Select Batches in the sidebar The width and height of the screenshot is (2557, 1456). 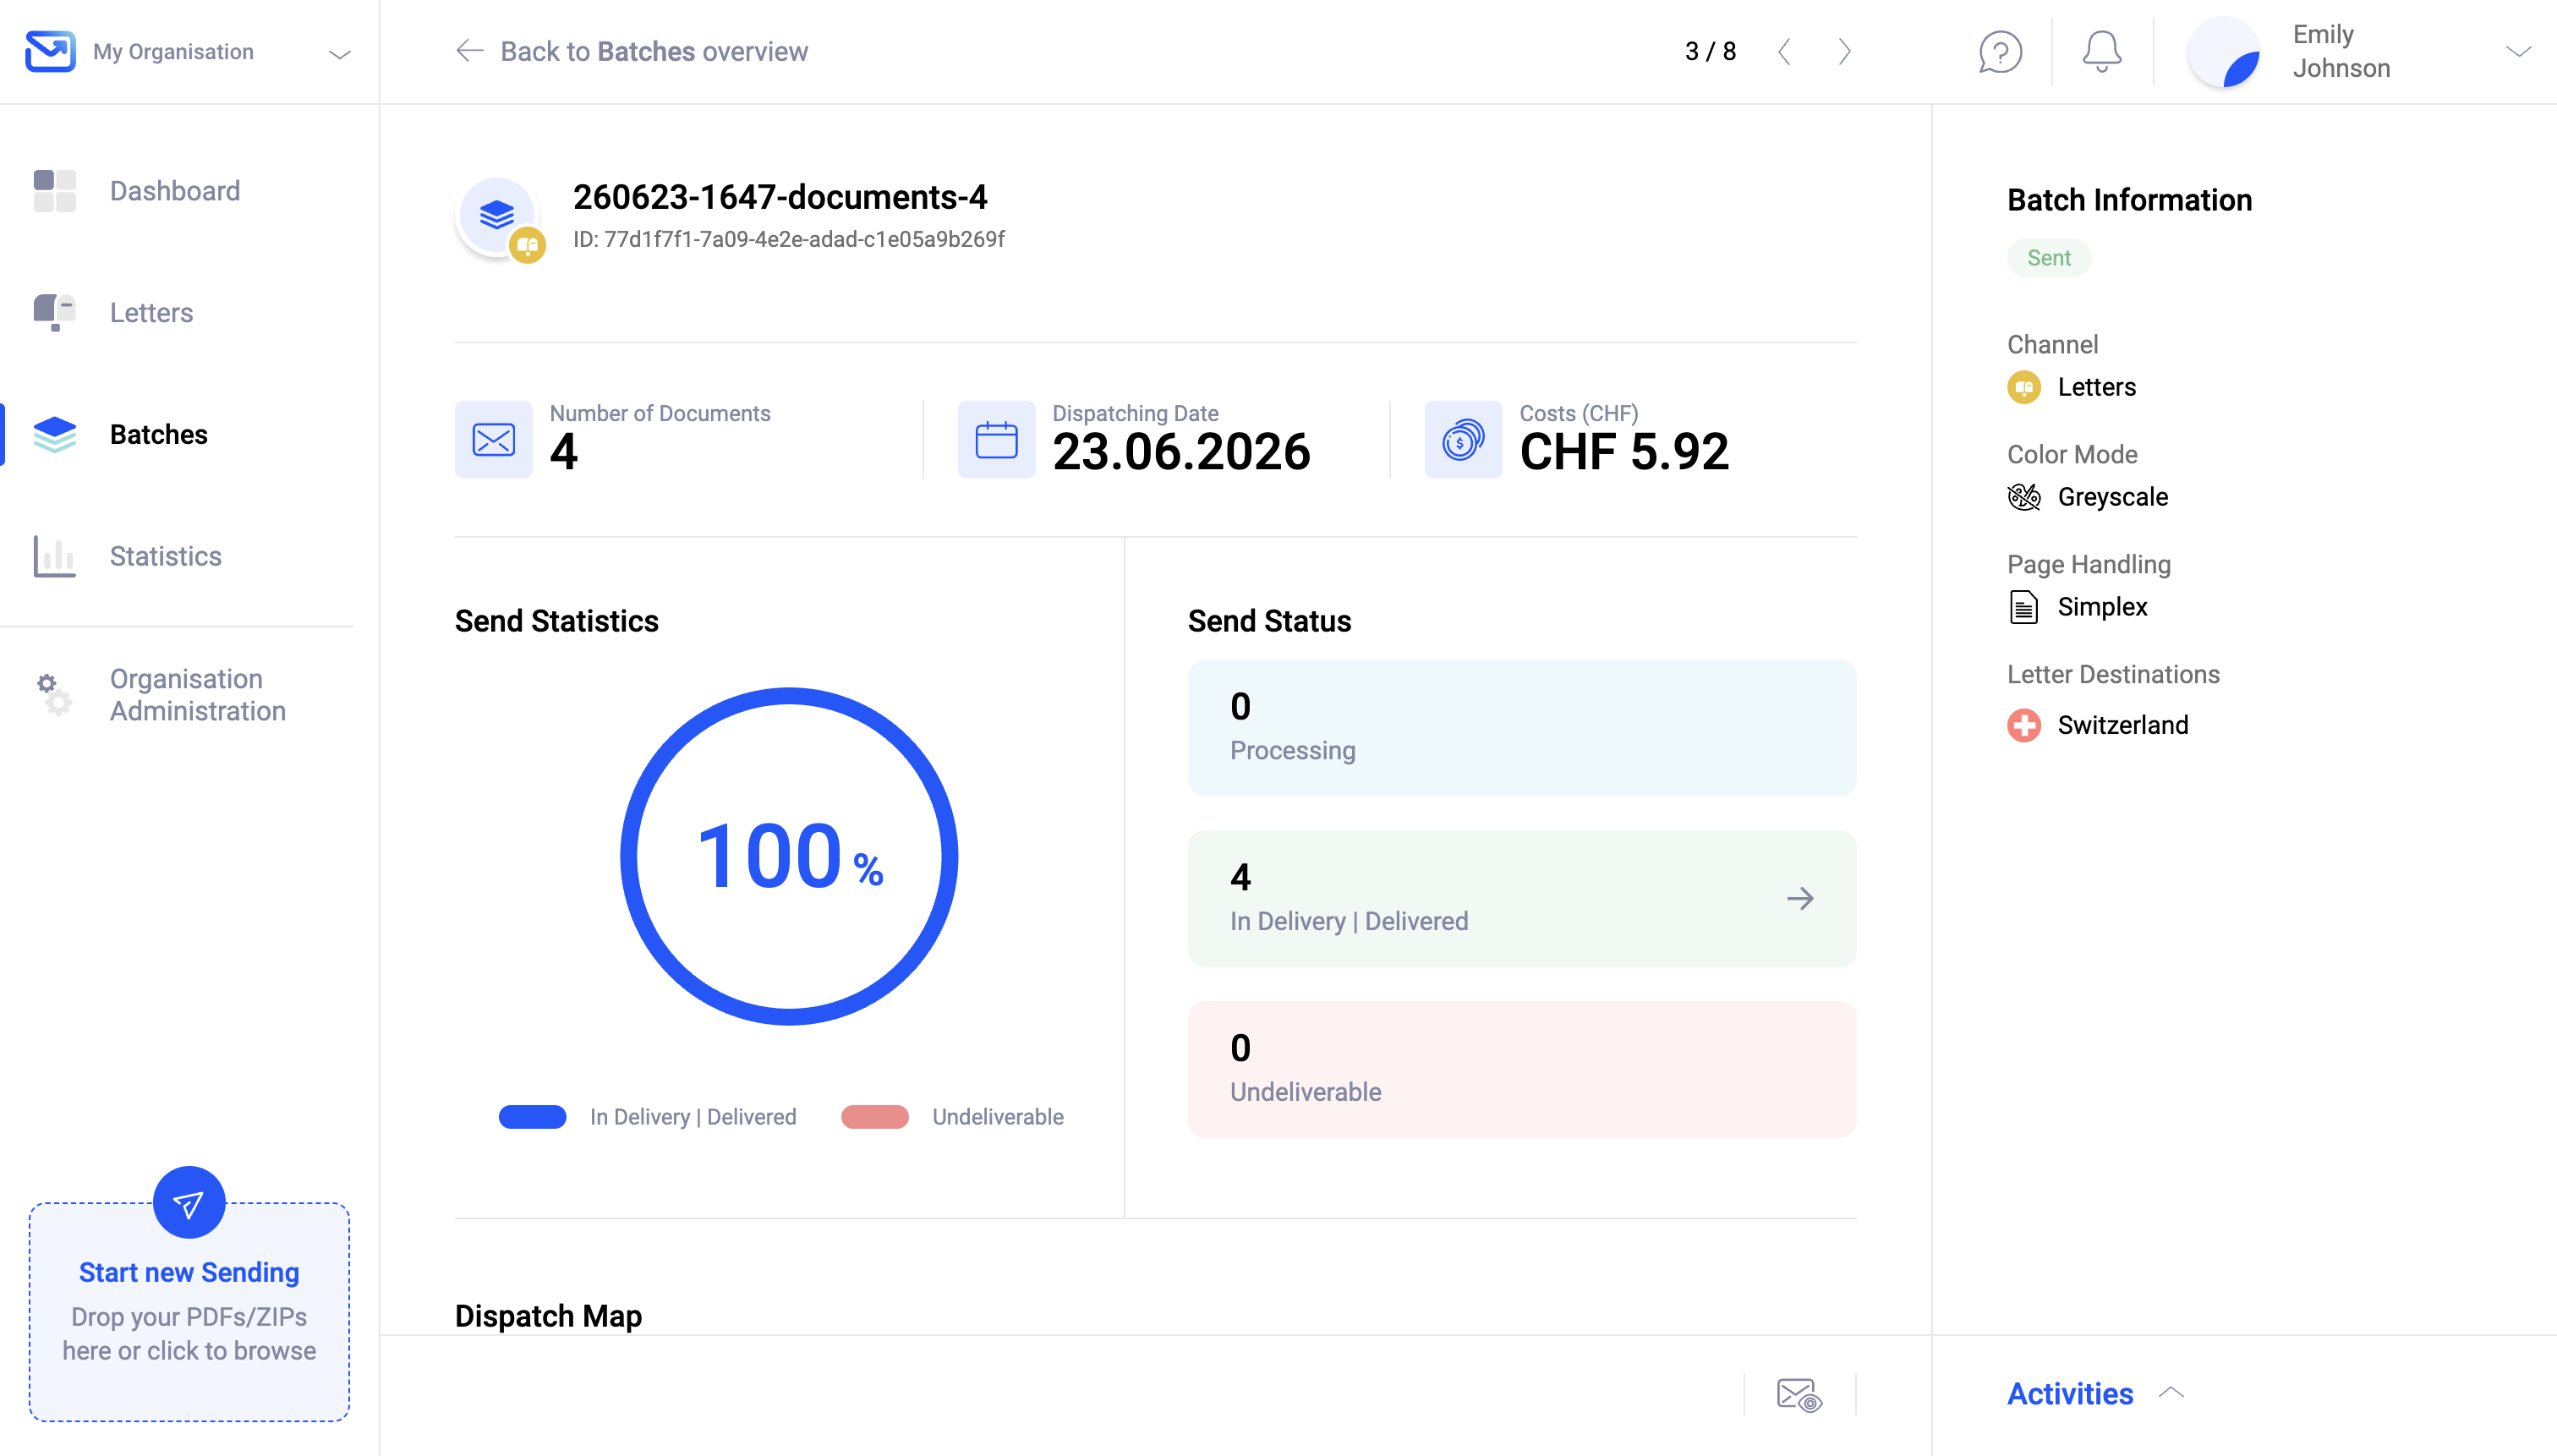(159, 435)
